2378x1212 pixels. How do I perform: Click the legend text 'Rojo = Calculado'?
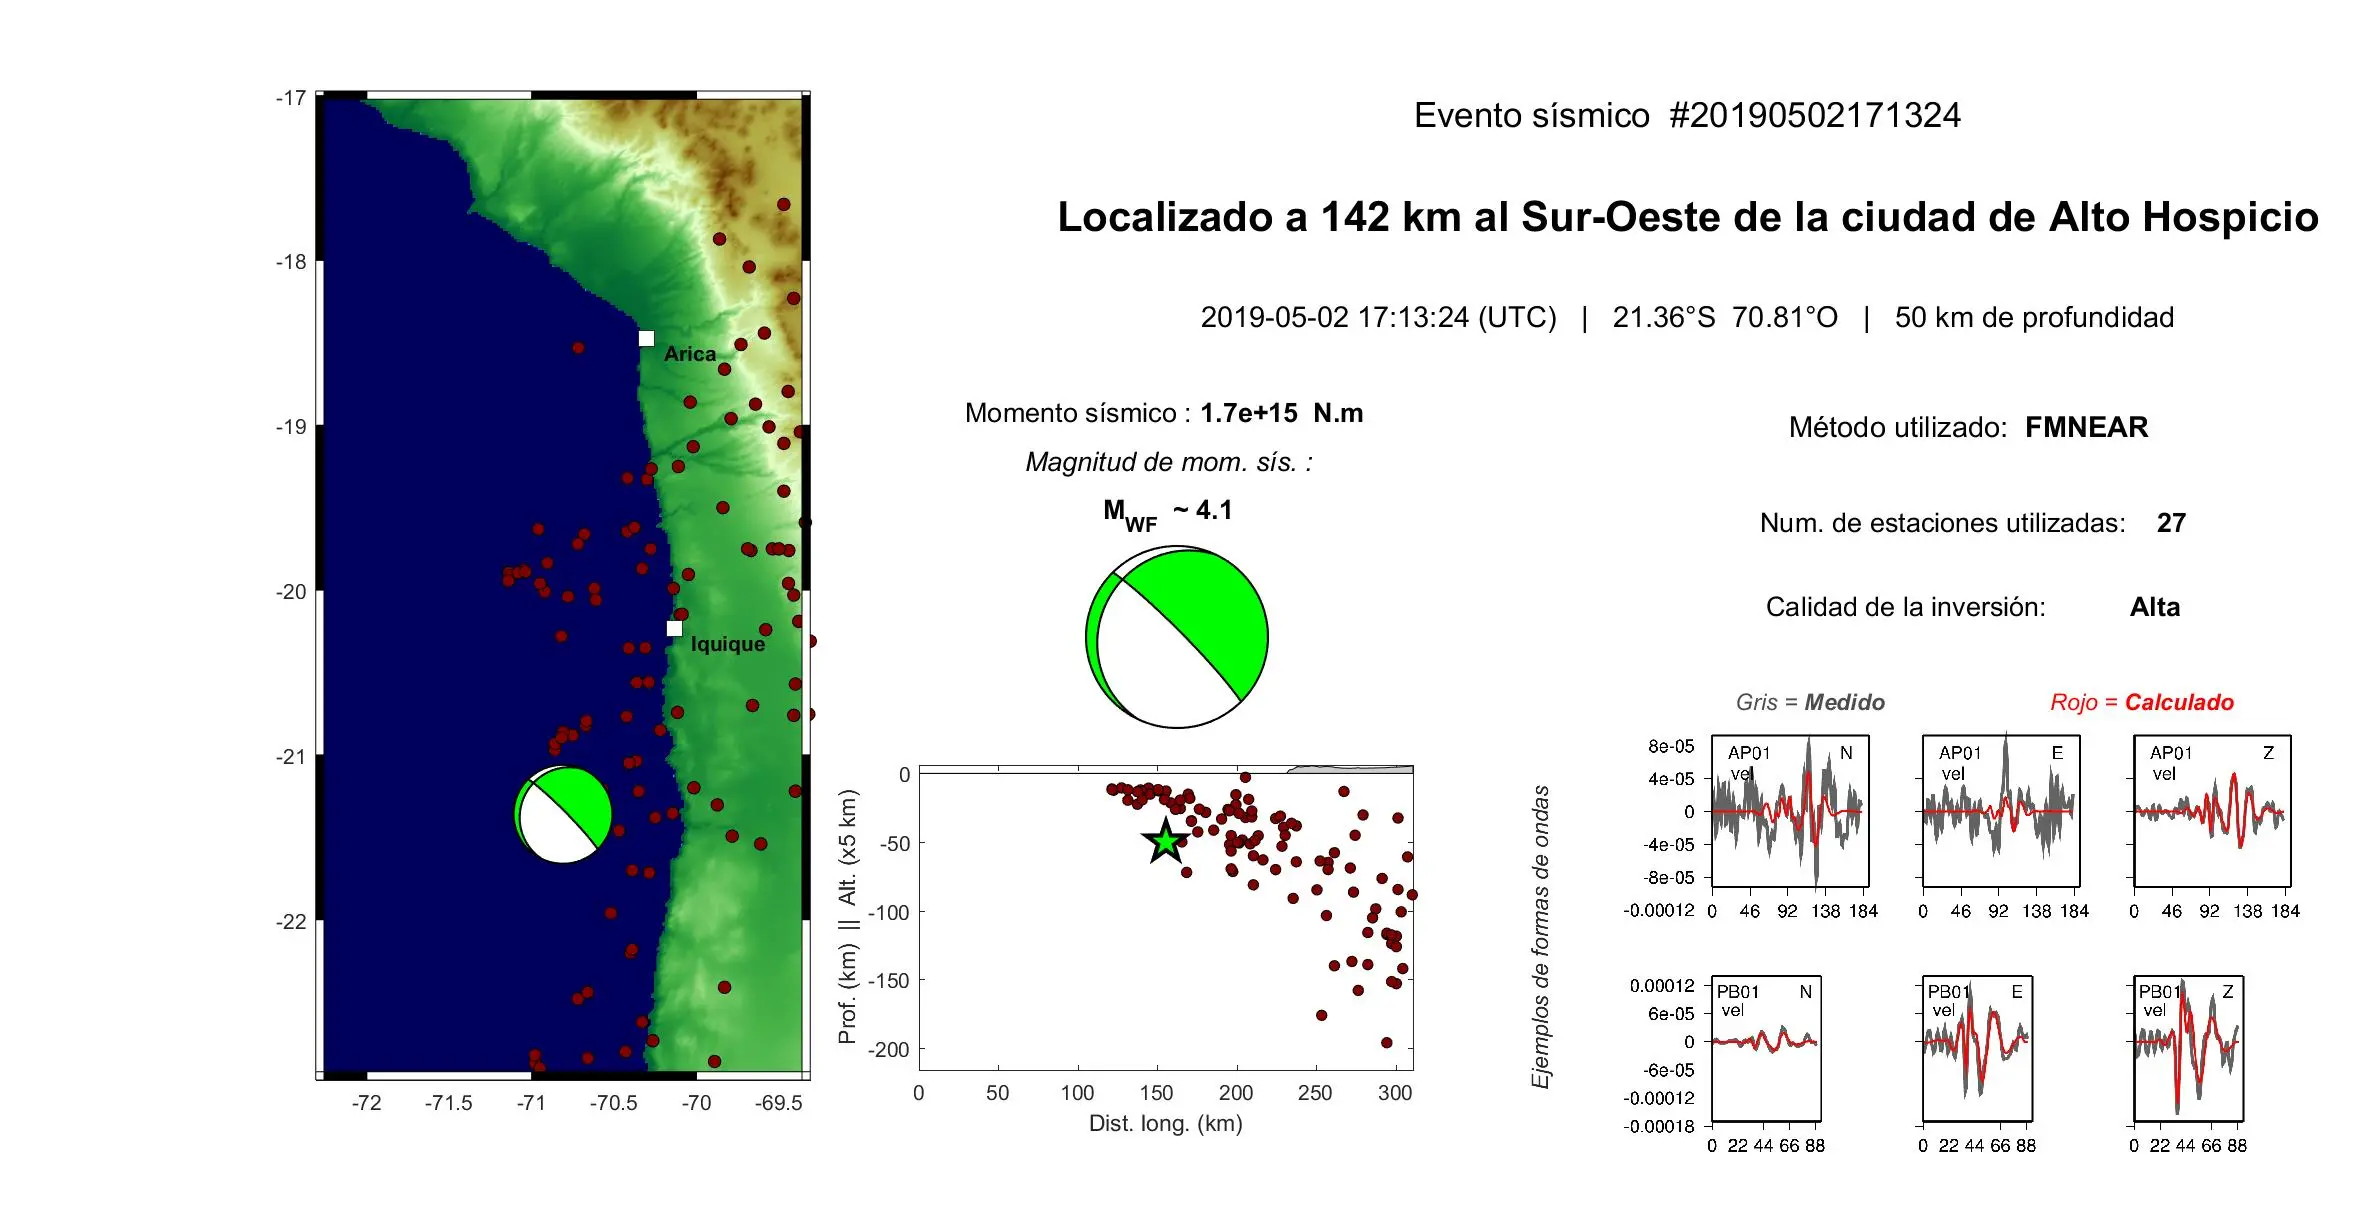click(x=2141, y=702)
